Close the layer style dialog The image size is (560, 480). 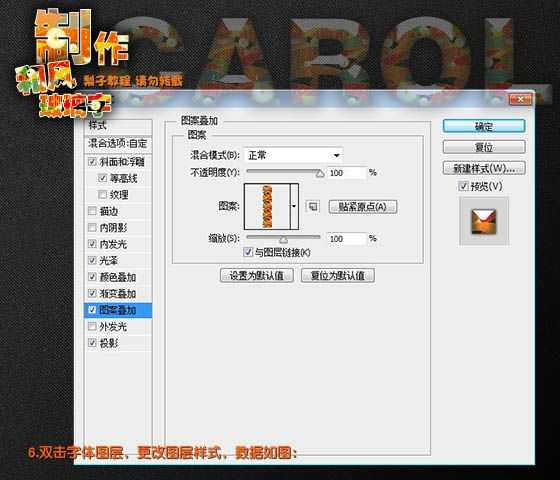point(520,100)
